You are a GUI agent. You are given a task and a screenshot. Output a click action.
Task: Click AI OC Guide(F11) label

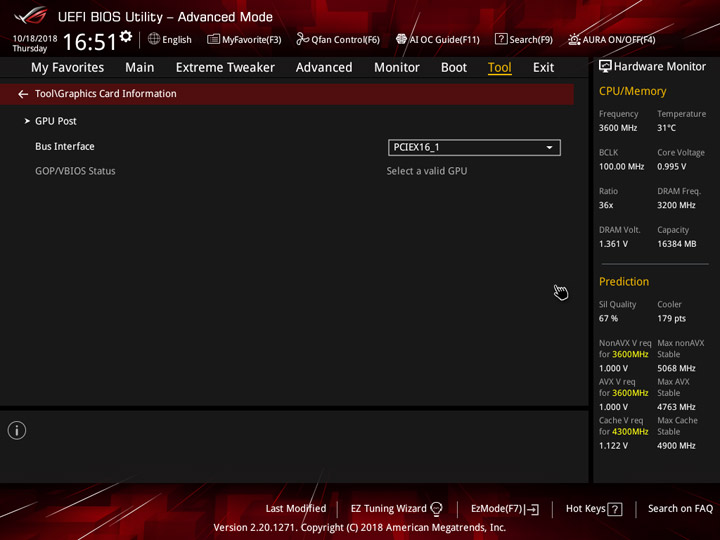tap(444, 39)
